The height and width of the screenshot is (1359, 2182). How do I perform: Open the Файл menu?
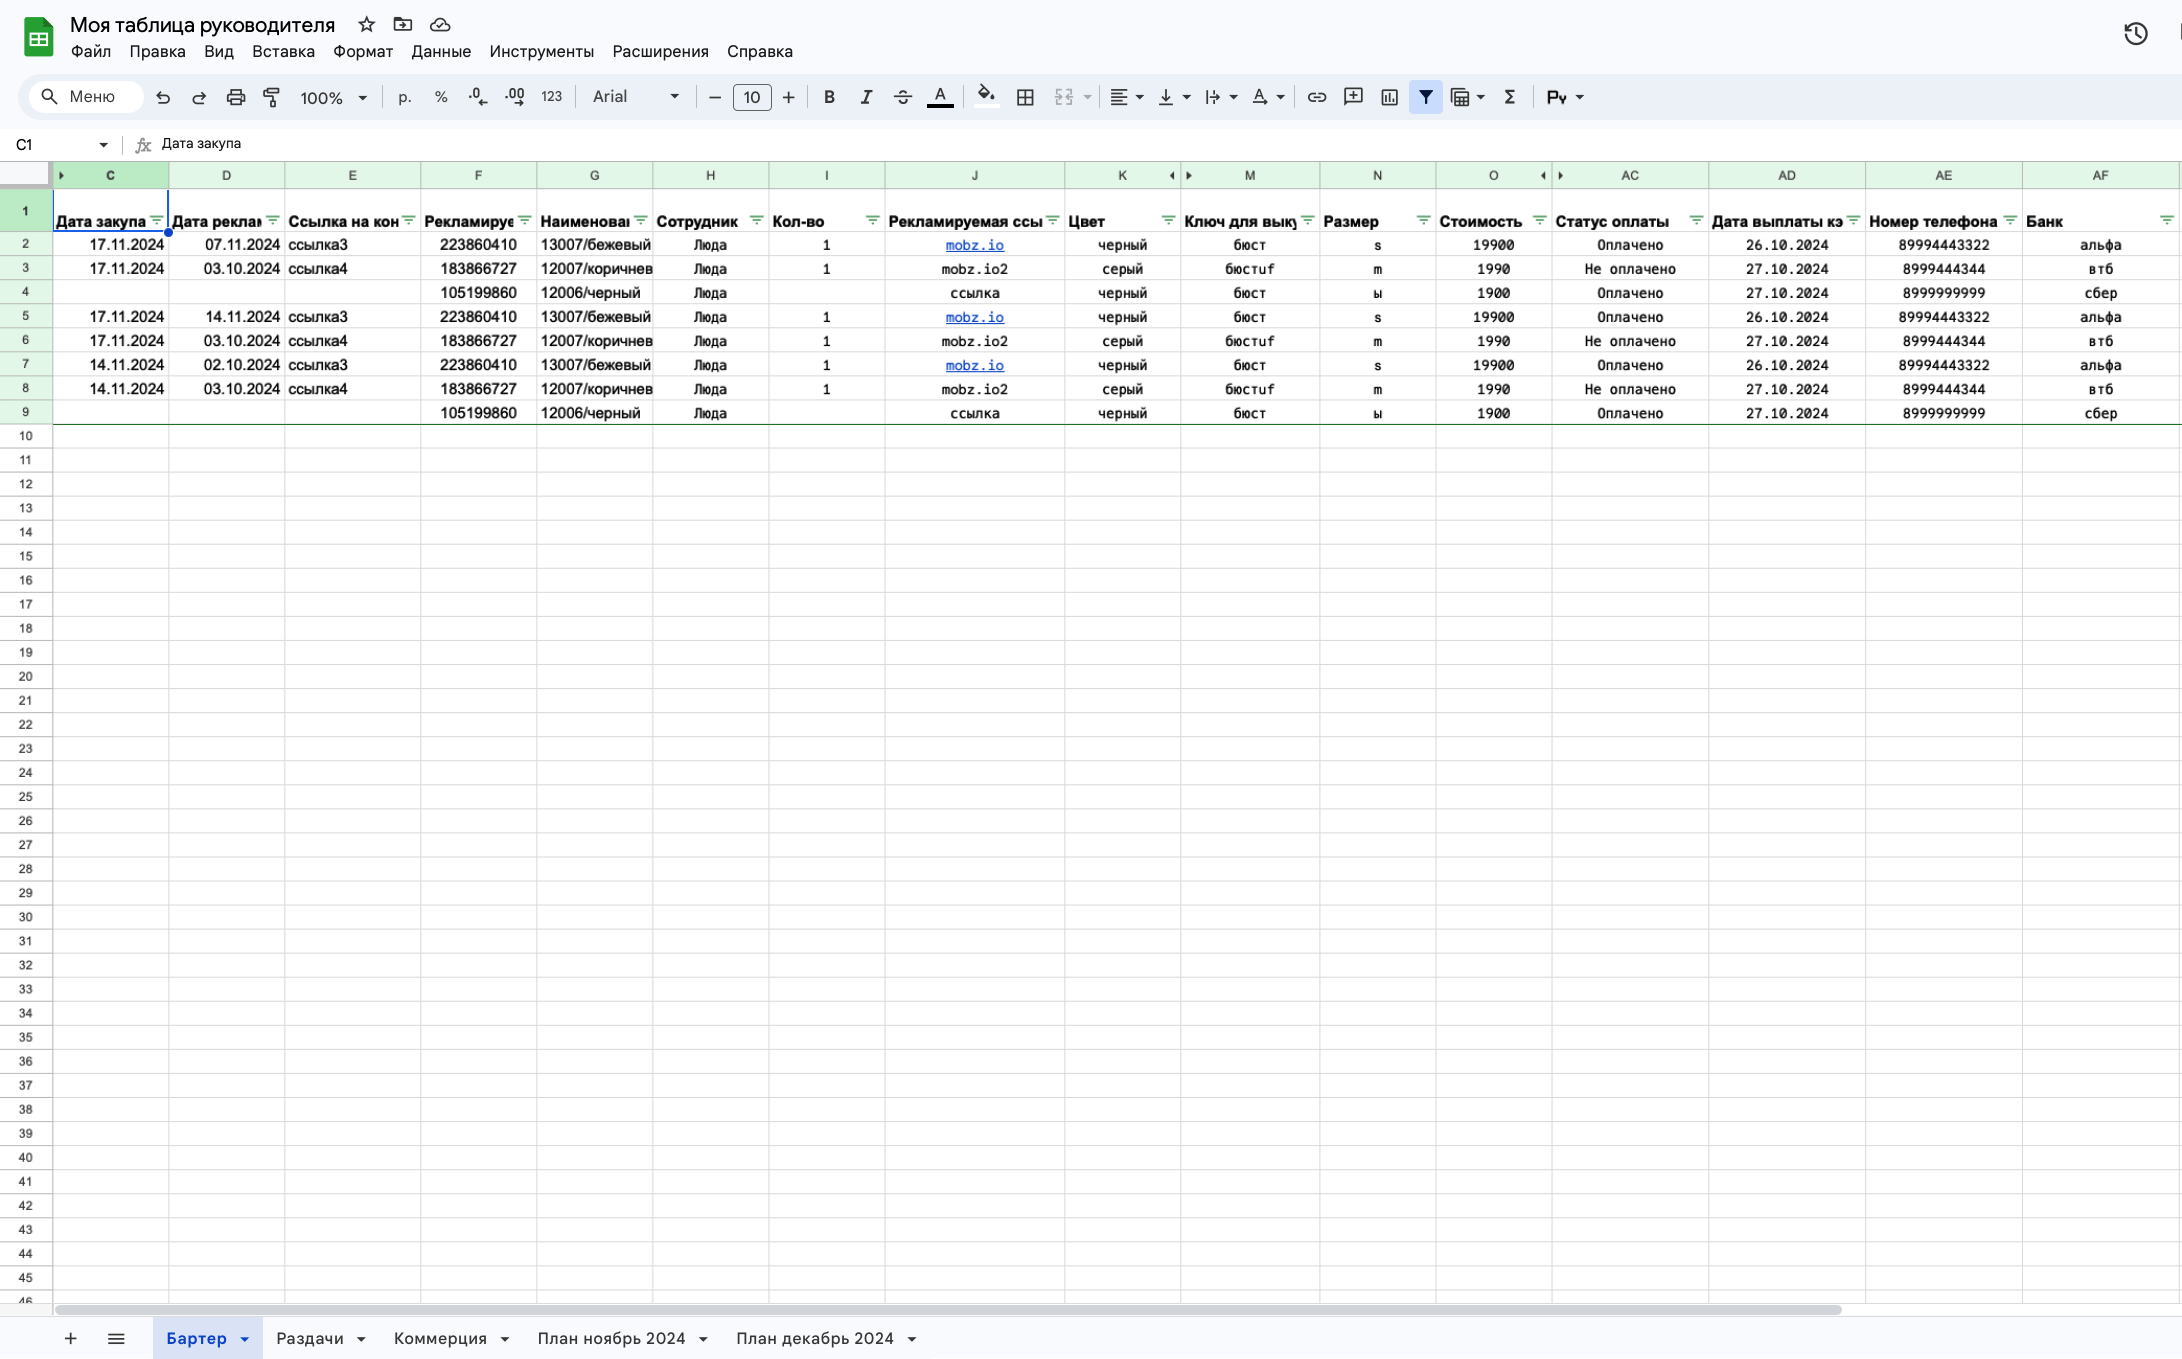point(91,51)
